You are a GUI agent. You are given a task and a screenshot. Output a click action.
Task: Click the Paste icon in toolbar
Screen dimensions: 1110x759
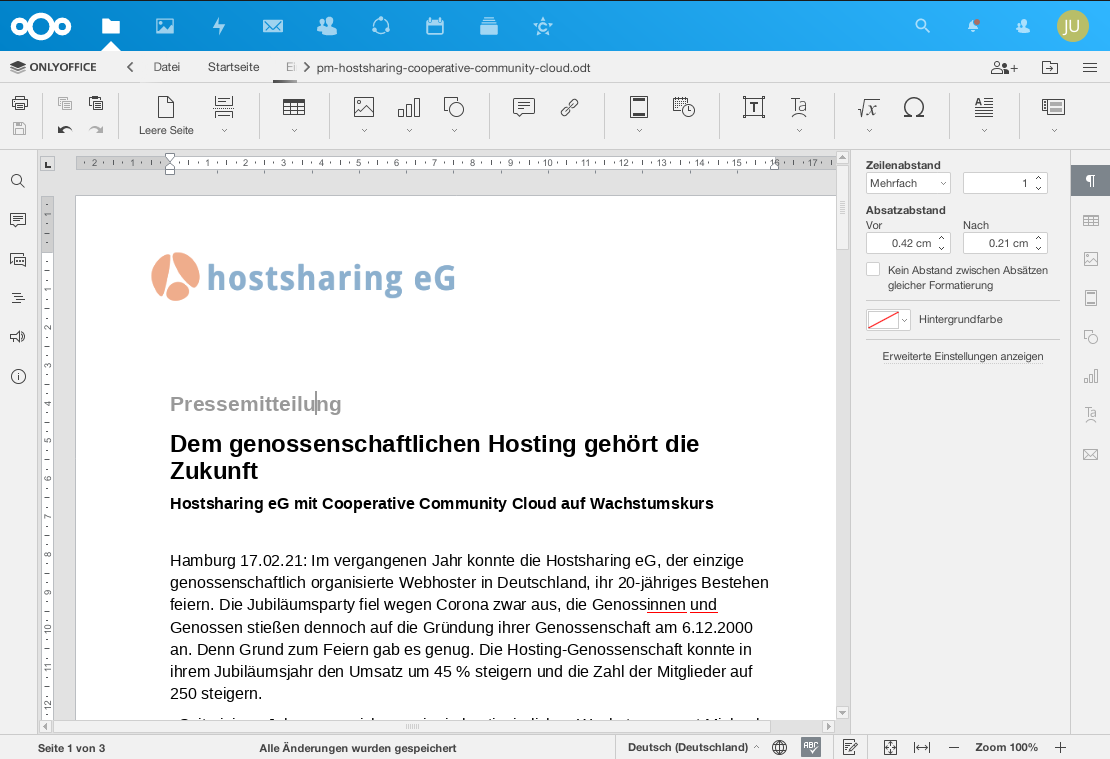[96, 103]
